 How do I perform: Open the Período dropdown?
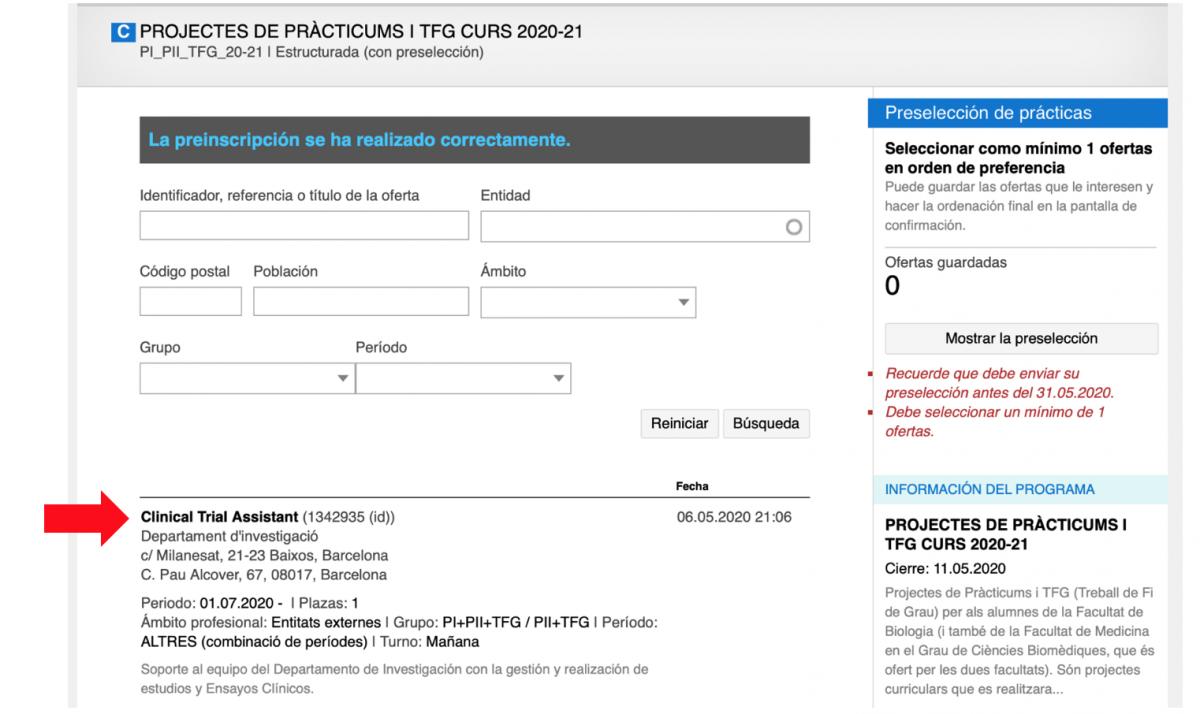click(463, 378)
